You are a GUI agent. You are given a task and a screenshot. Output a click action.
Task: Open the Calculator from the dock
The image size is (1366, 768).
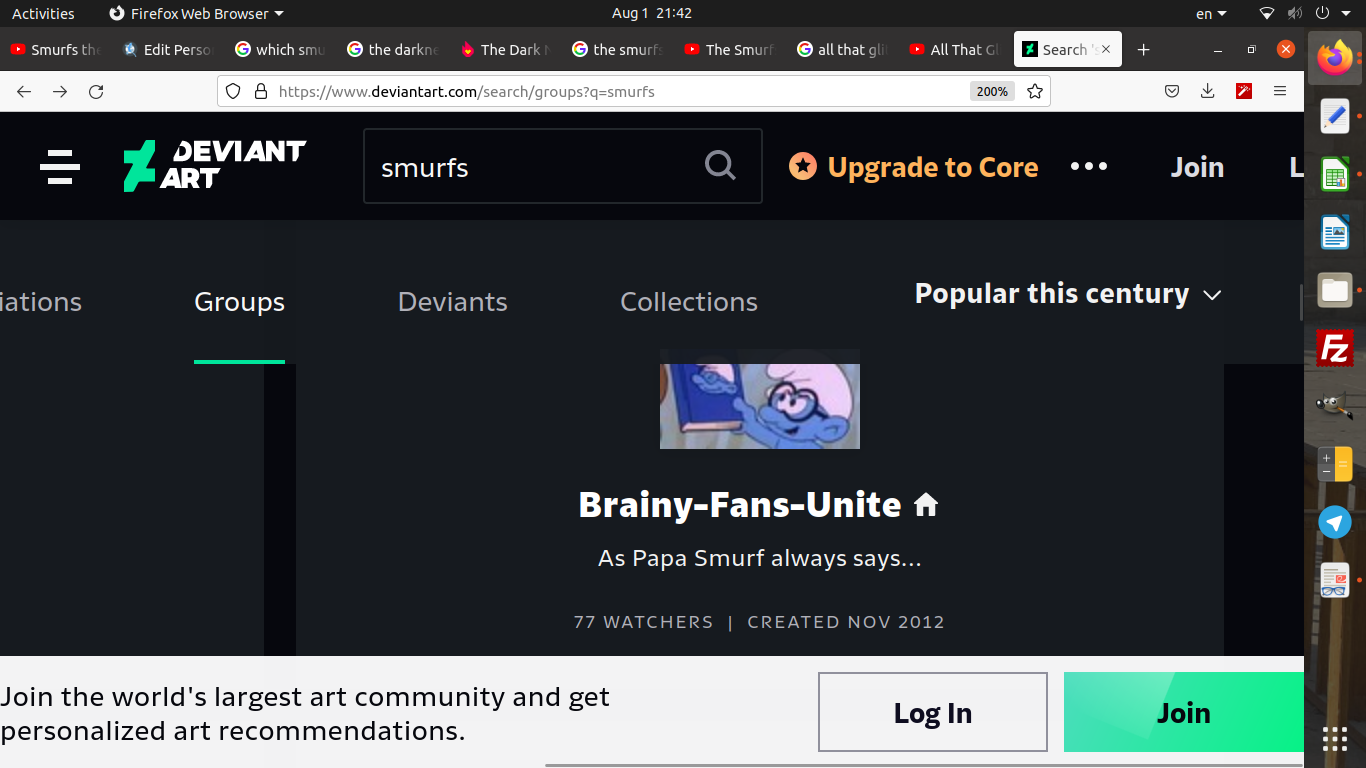point(1335,464)
